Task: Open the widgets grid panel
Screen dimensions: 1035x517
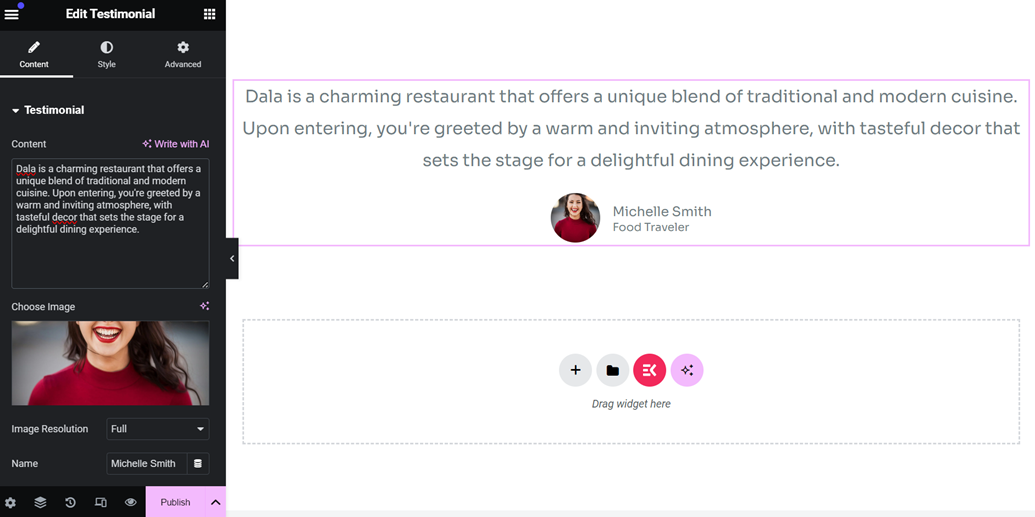Action: click(x=209, y=14)
